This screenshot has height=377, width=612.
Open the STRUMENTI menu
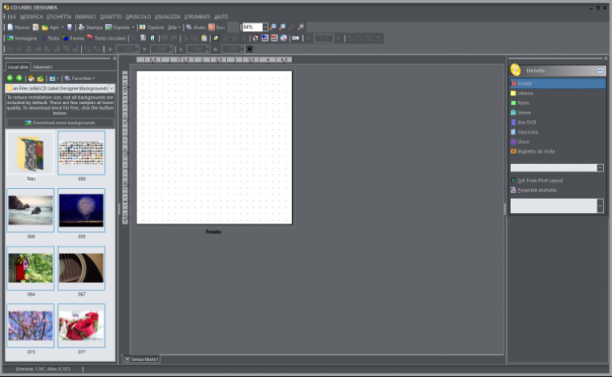click(197, 17)
